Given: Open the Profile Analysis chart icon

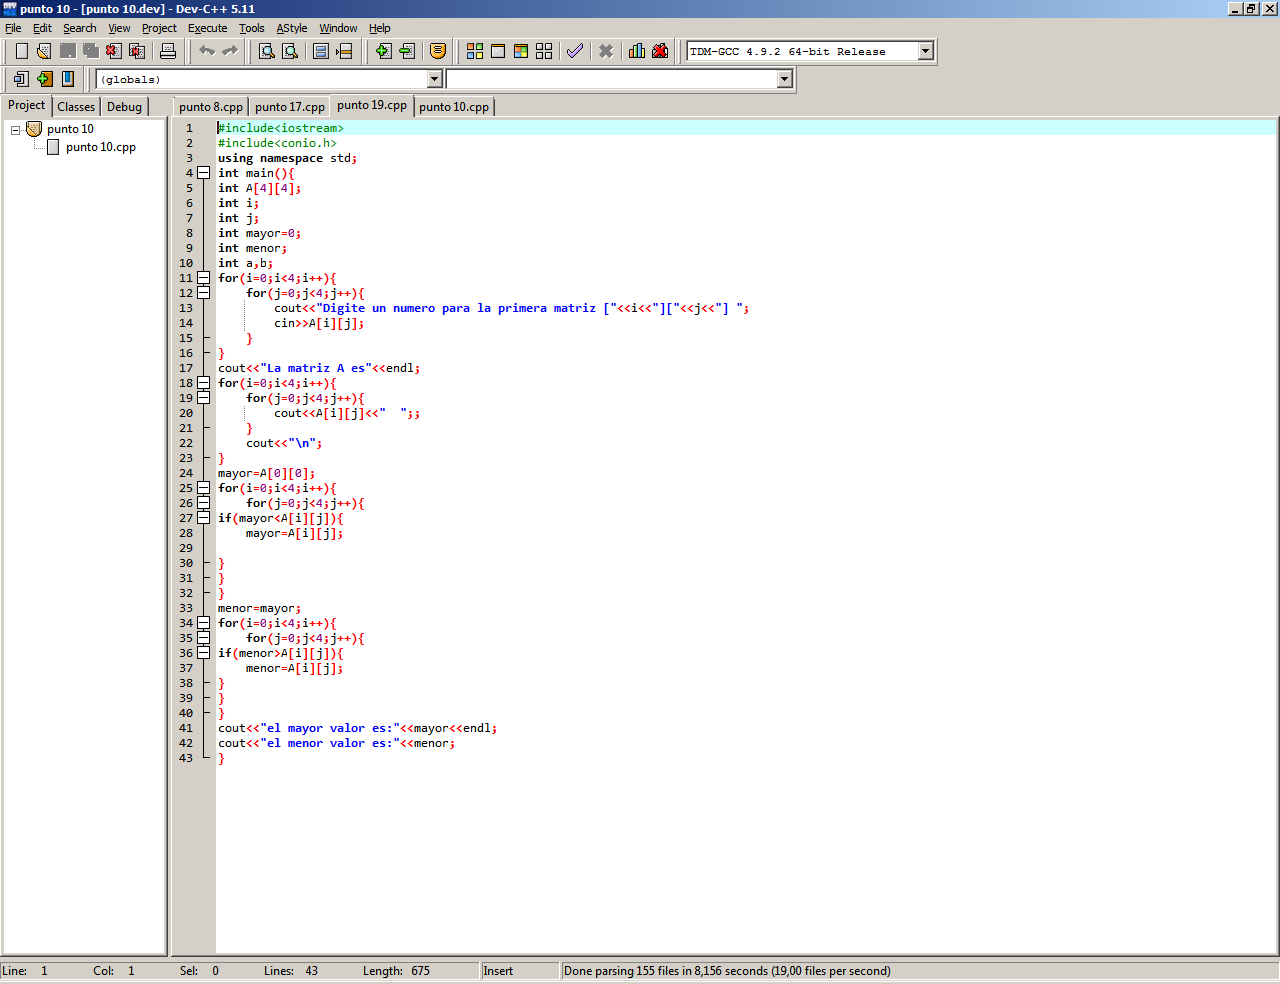Looking at the screenshot, I should coord(637,51).
